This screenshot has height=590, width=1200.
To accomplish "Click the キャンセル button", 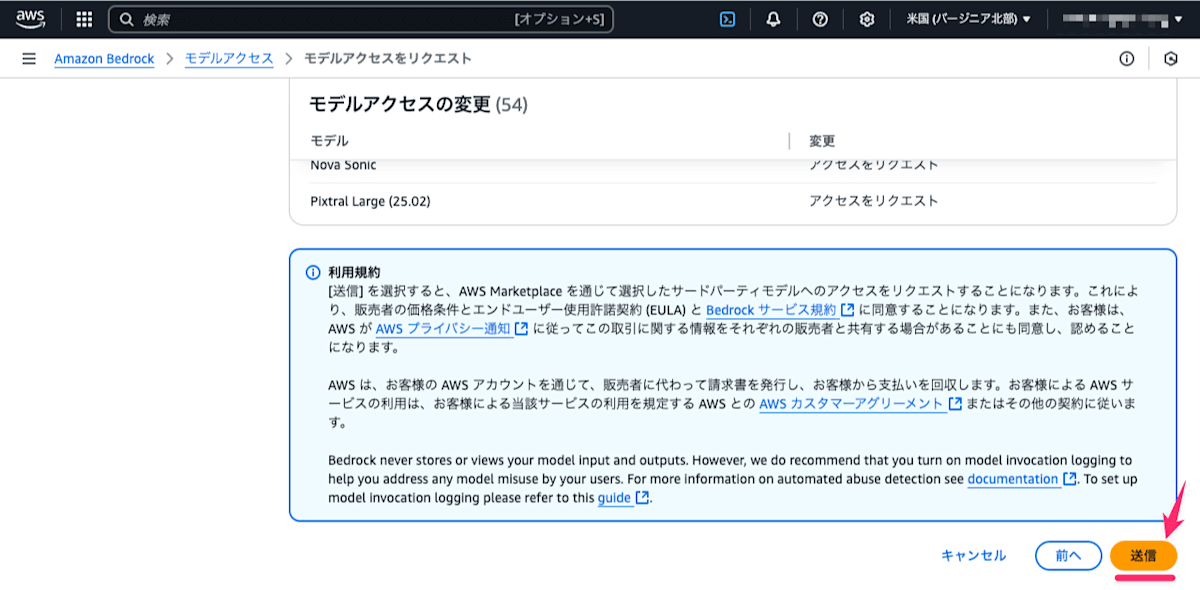I will [x=974, y=555].
